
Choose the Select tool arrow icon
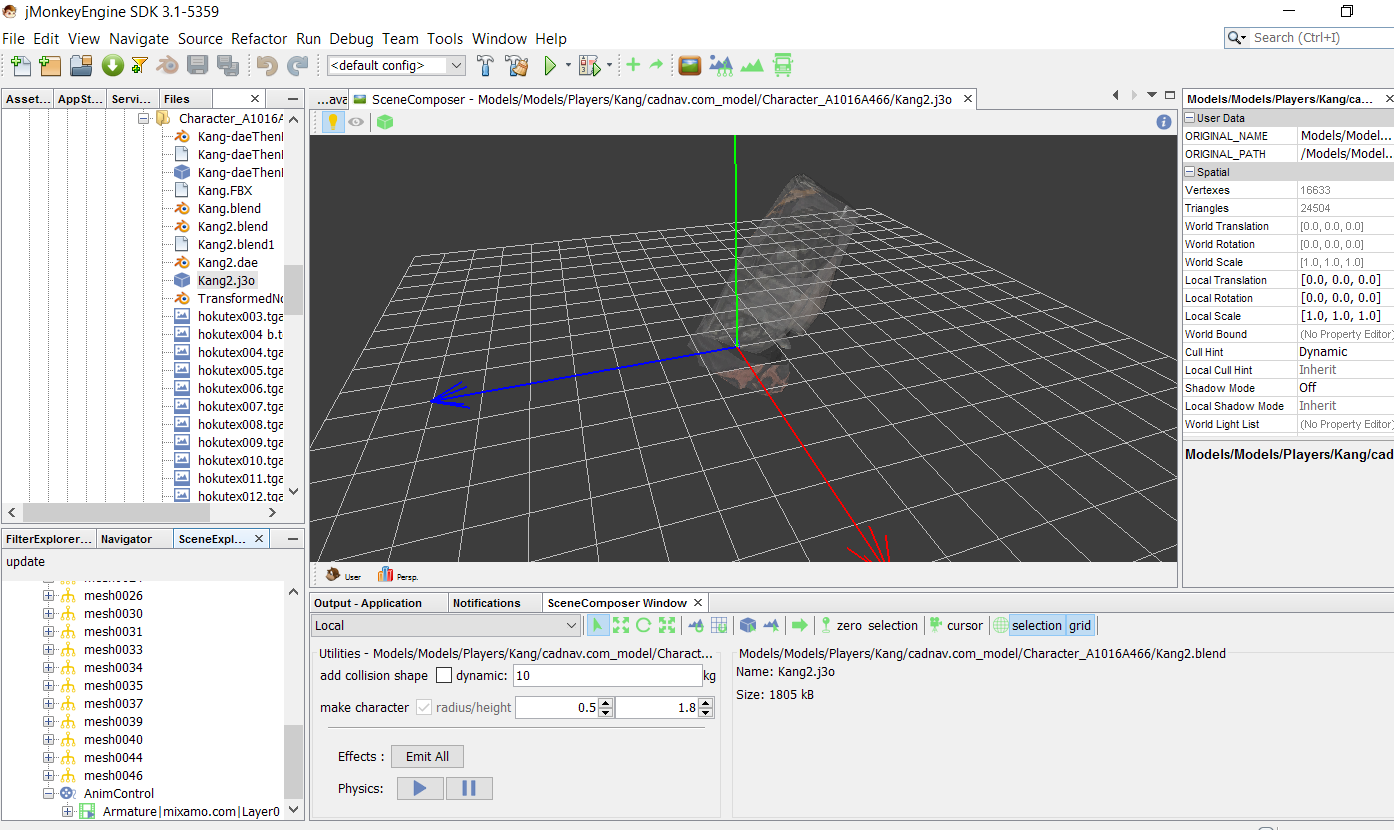click(x=597, y=625)
